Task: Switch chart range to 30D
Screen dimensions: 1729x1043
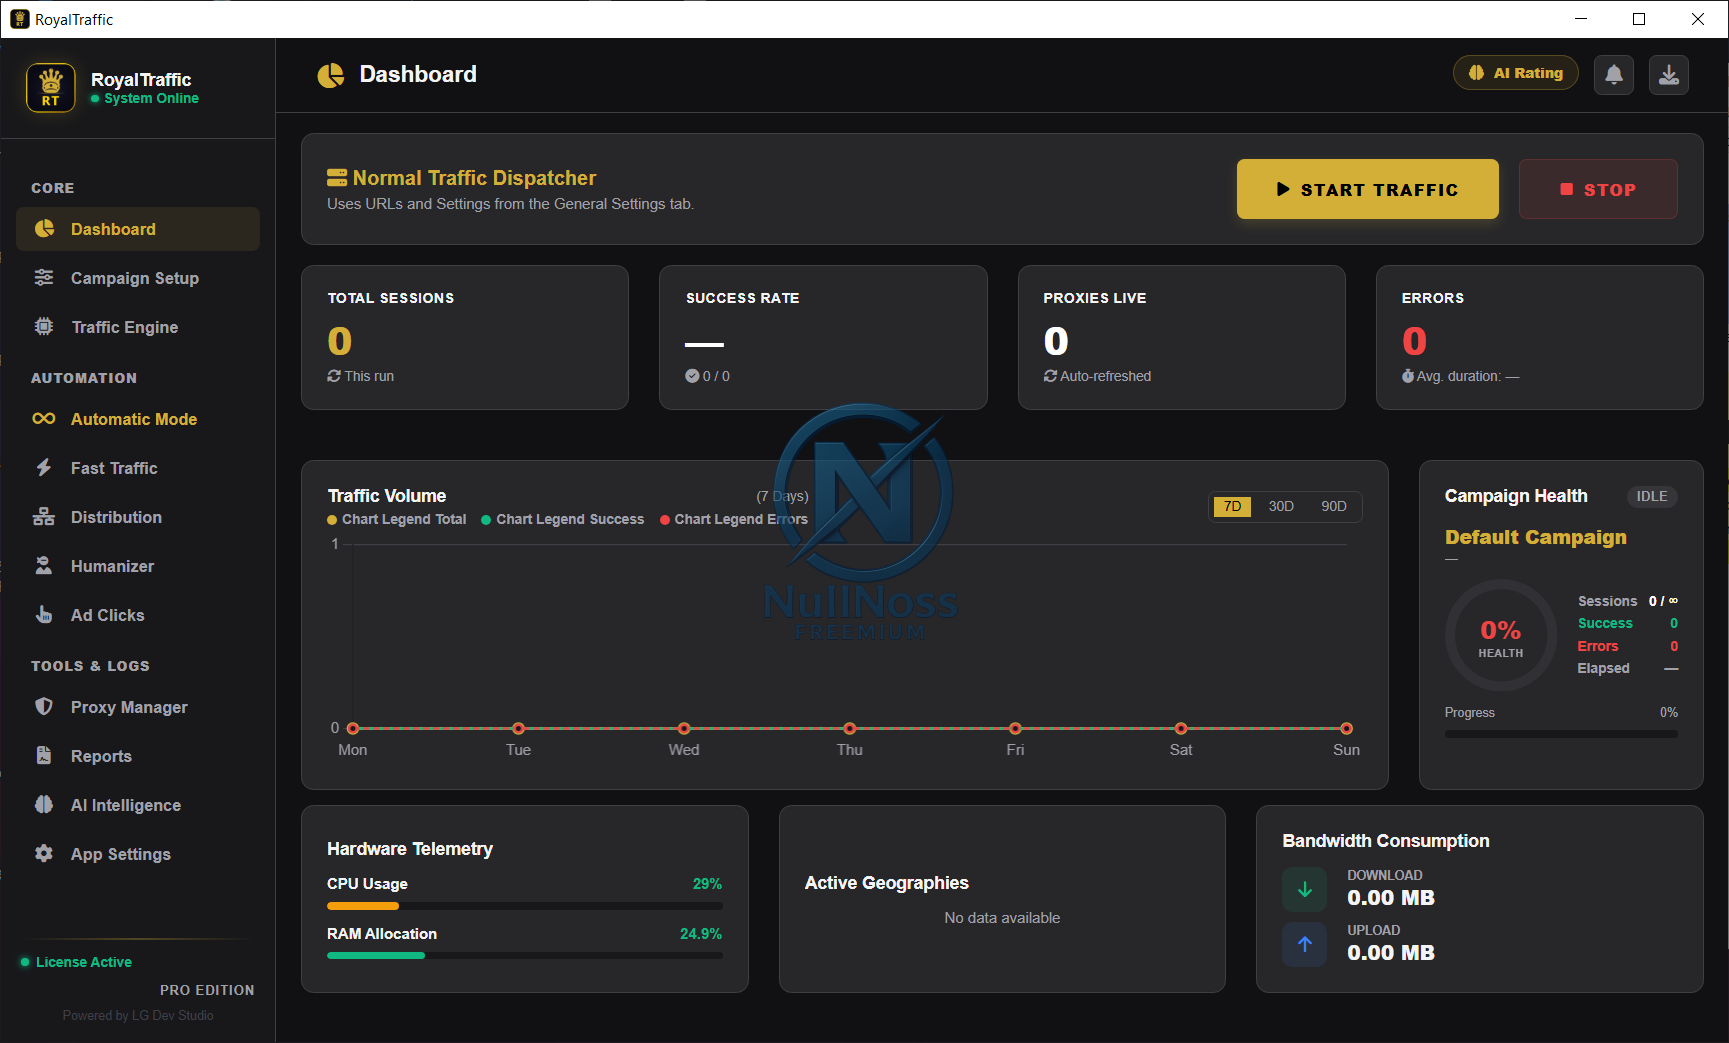Action: tap(1281, 507)
